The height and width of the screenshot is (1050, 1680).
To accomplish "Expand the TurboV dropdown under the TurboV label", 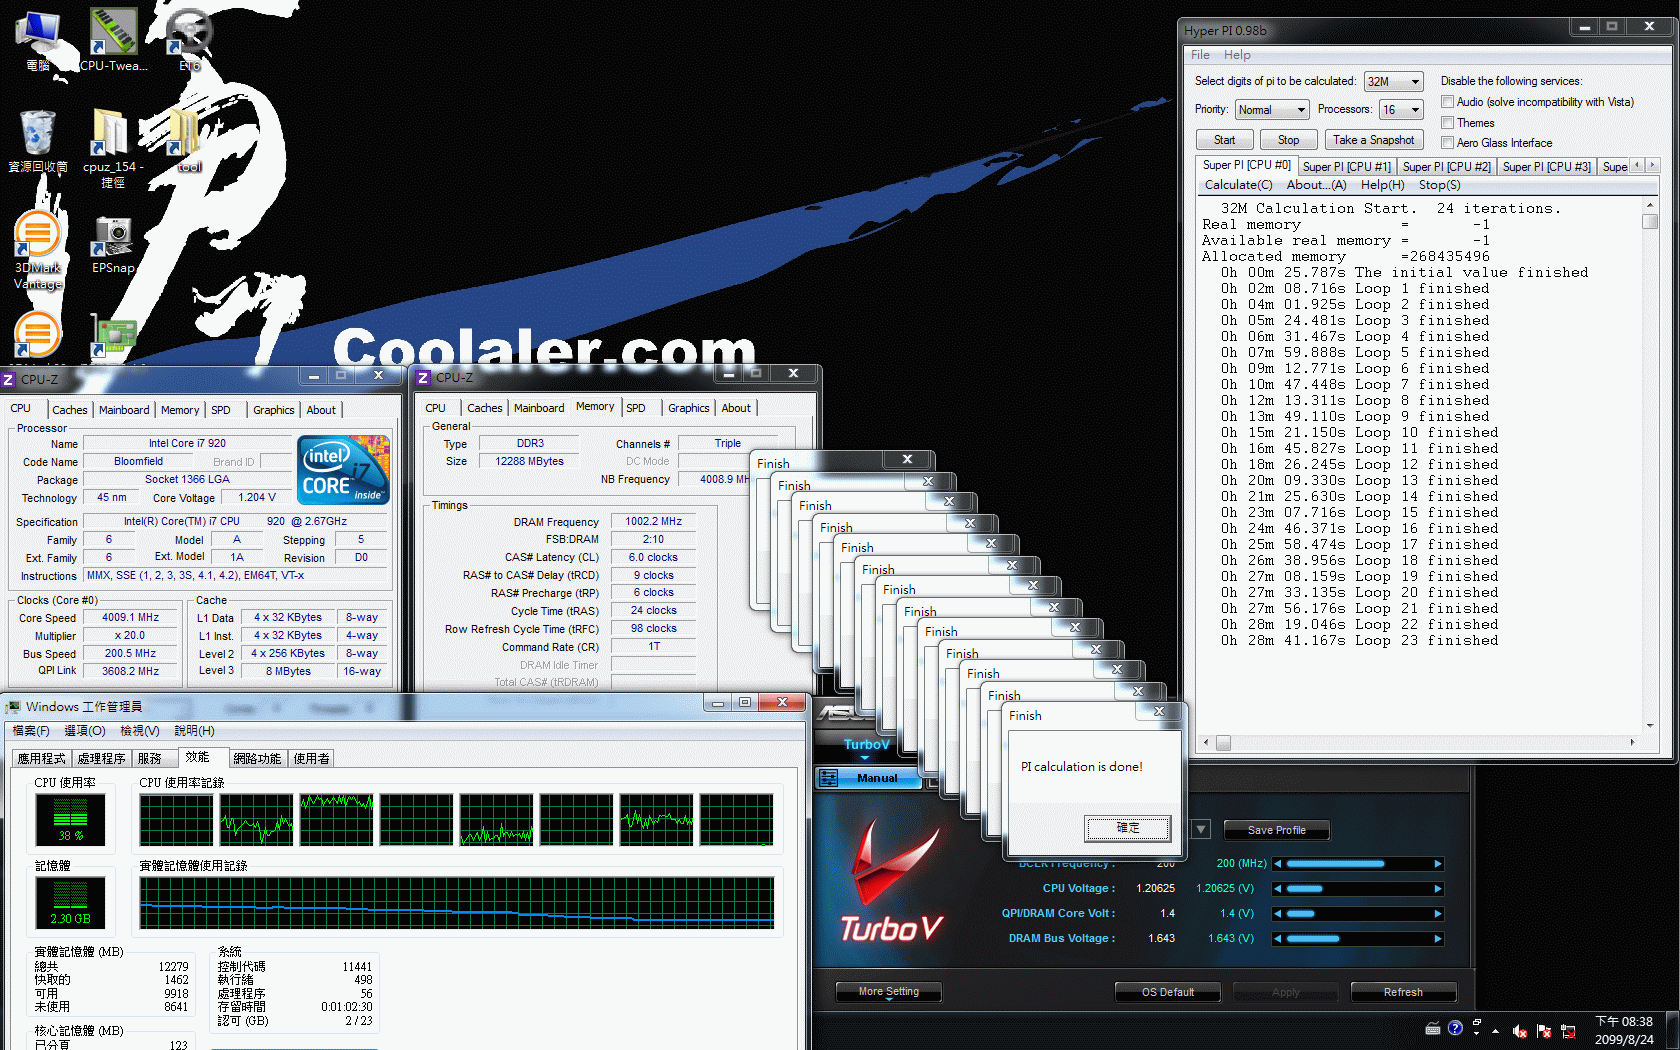I will (x=866, y=758).
